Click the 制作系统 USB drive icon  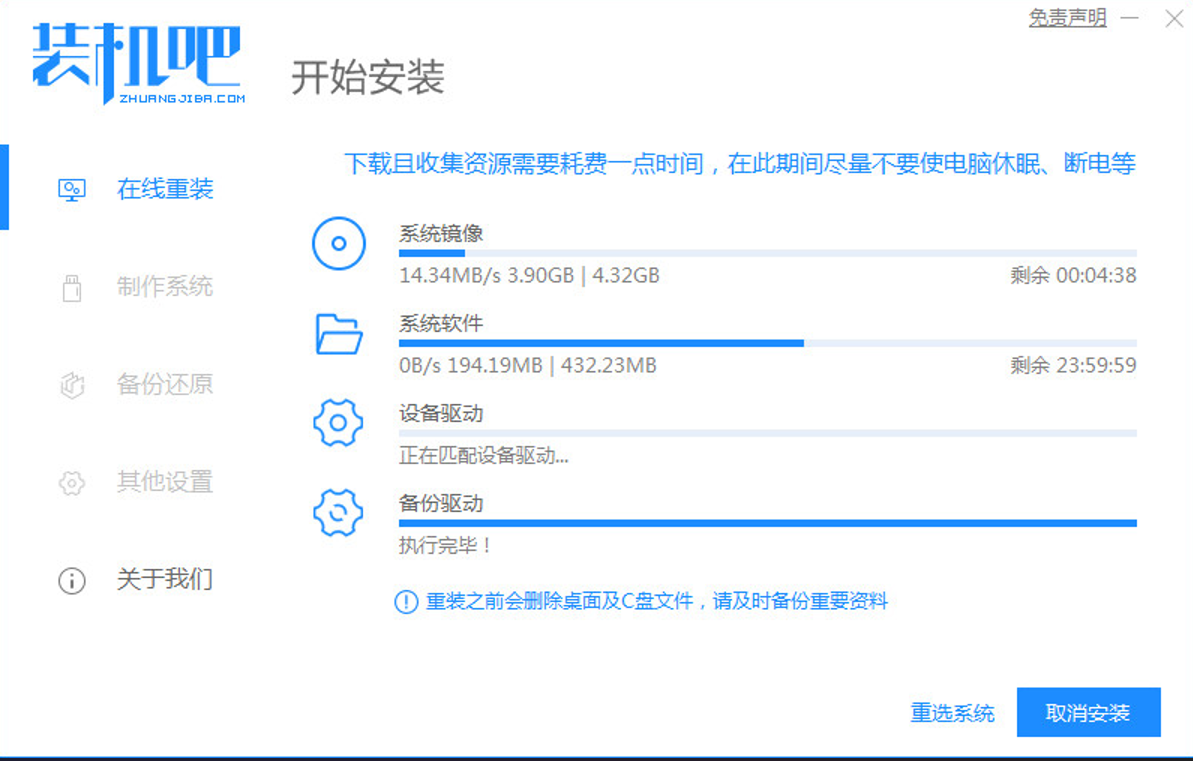pos(72,288)
